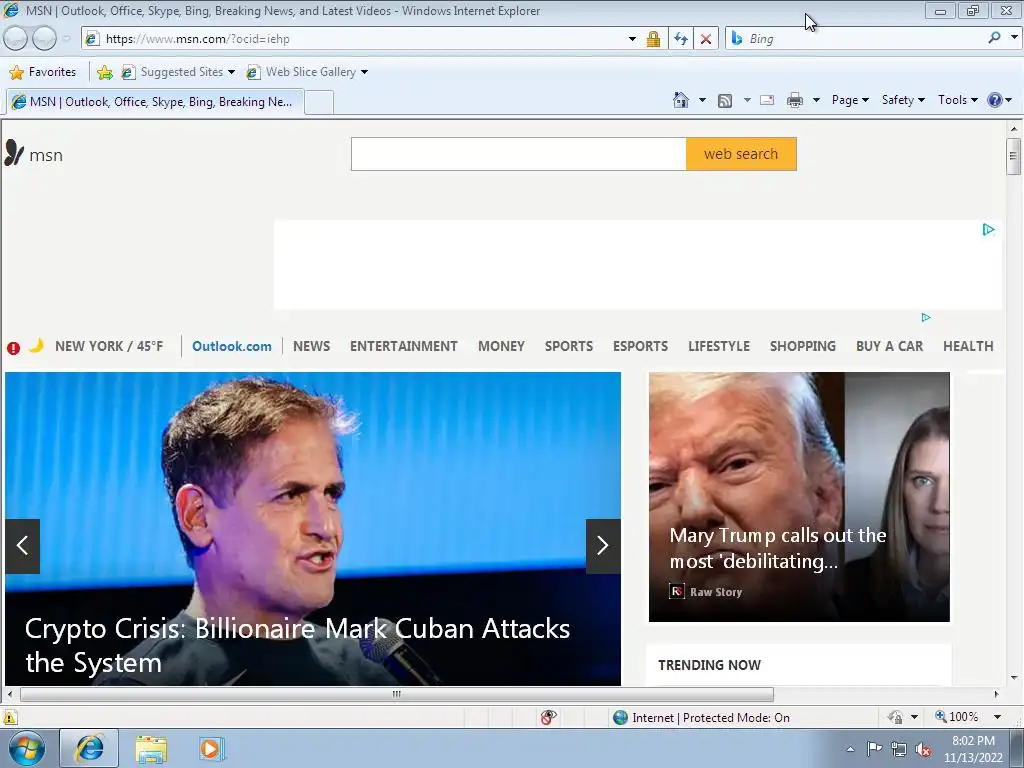The width and height of the screenshot is (1024, 768).
Task: Open the Outlook.com link
Action: 232,346
